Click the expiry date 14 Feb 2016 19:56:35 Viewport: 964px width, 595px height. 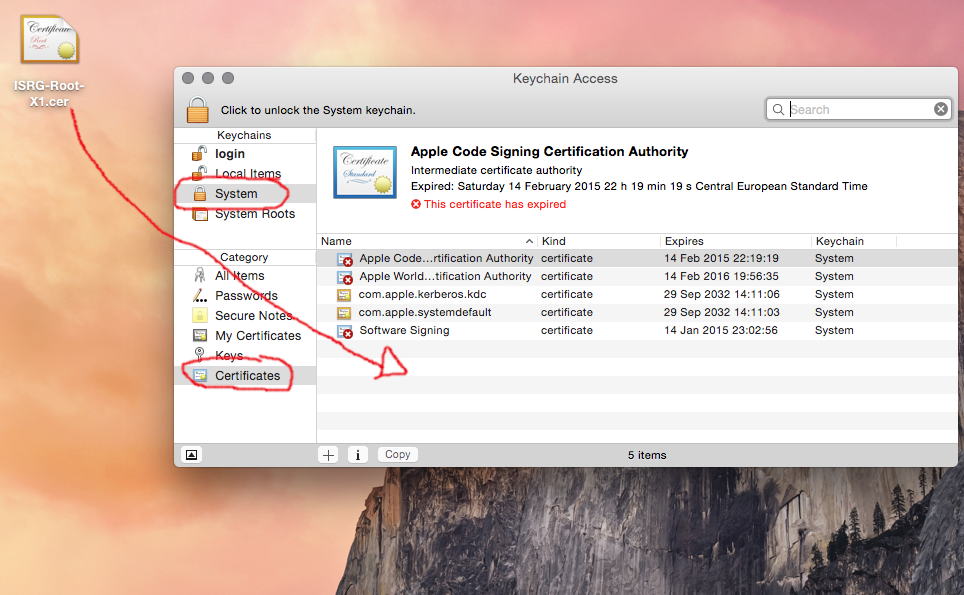(x=721, y=276)
